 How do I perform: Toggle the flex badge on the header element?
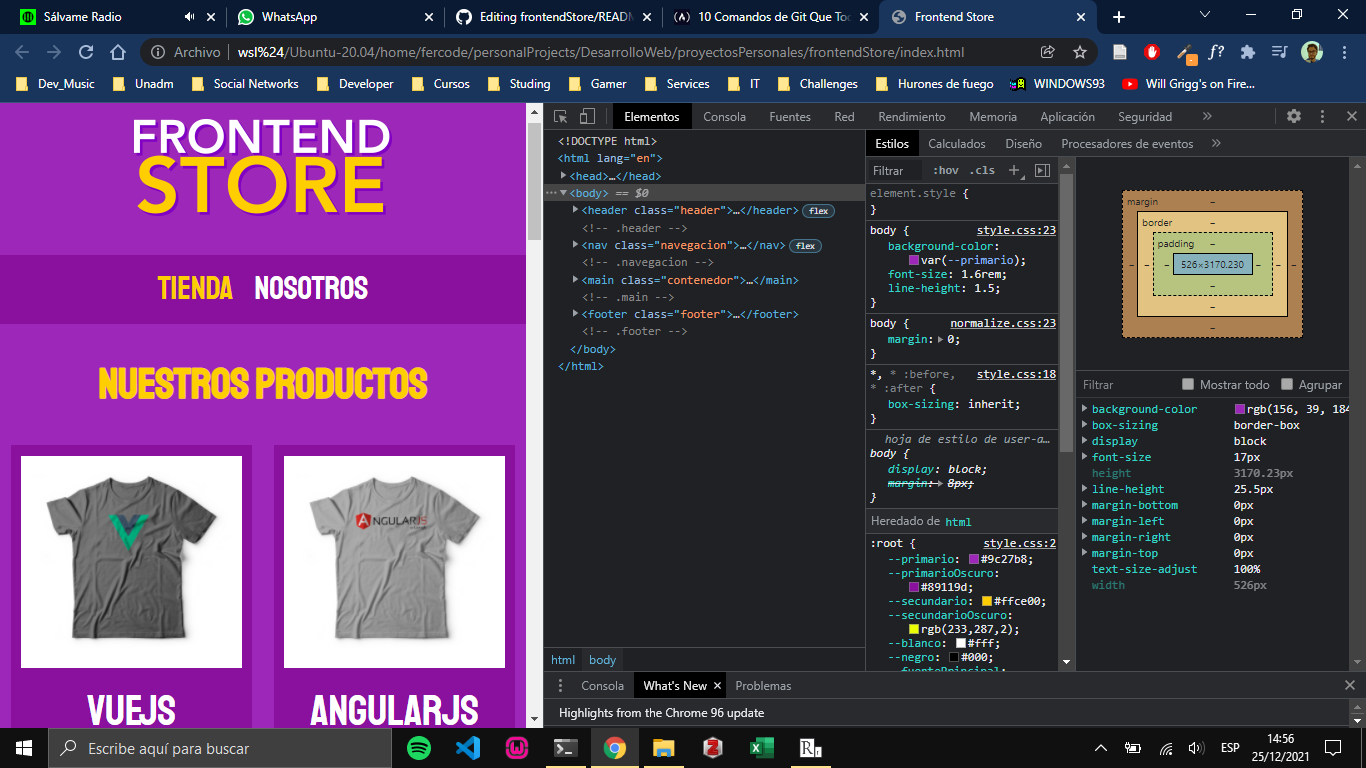coord(819,211)
